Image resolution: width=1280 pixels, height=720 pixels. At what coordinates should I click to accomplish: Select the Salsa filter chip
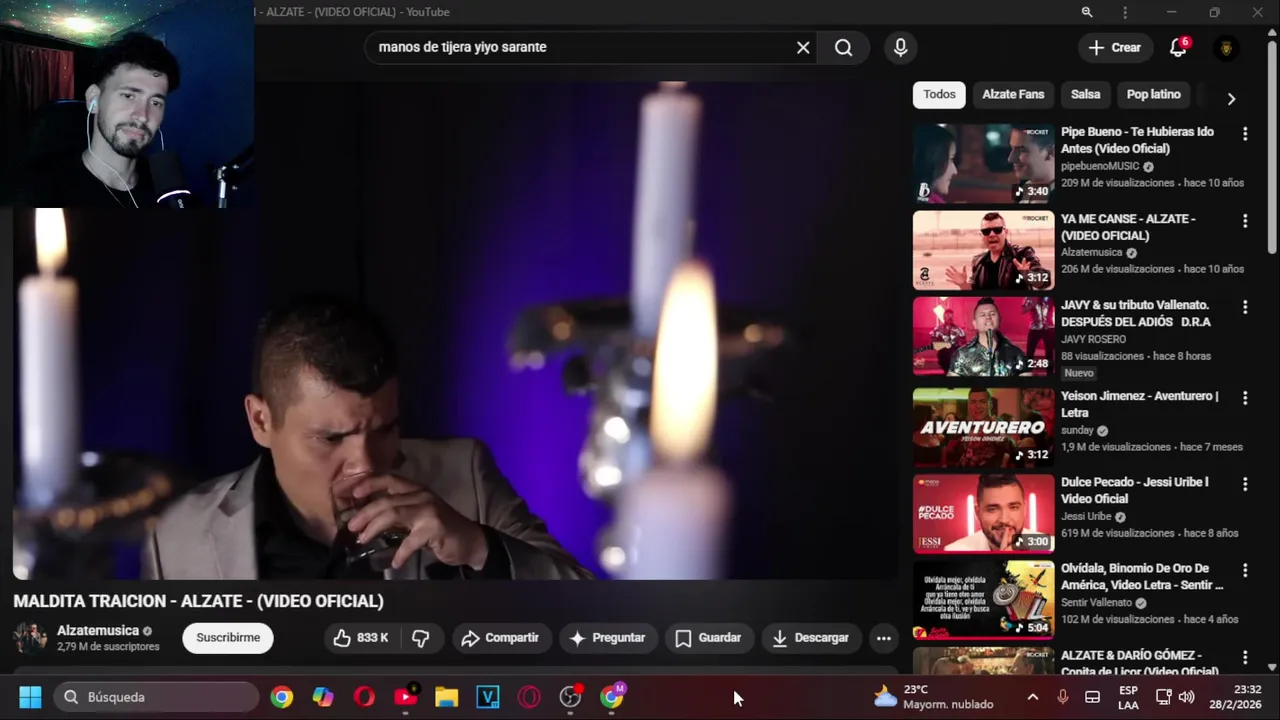[x=1085, y=95]
